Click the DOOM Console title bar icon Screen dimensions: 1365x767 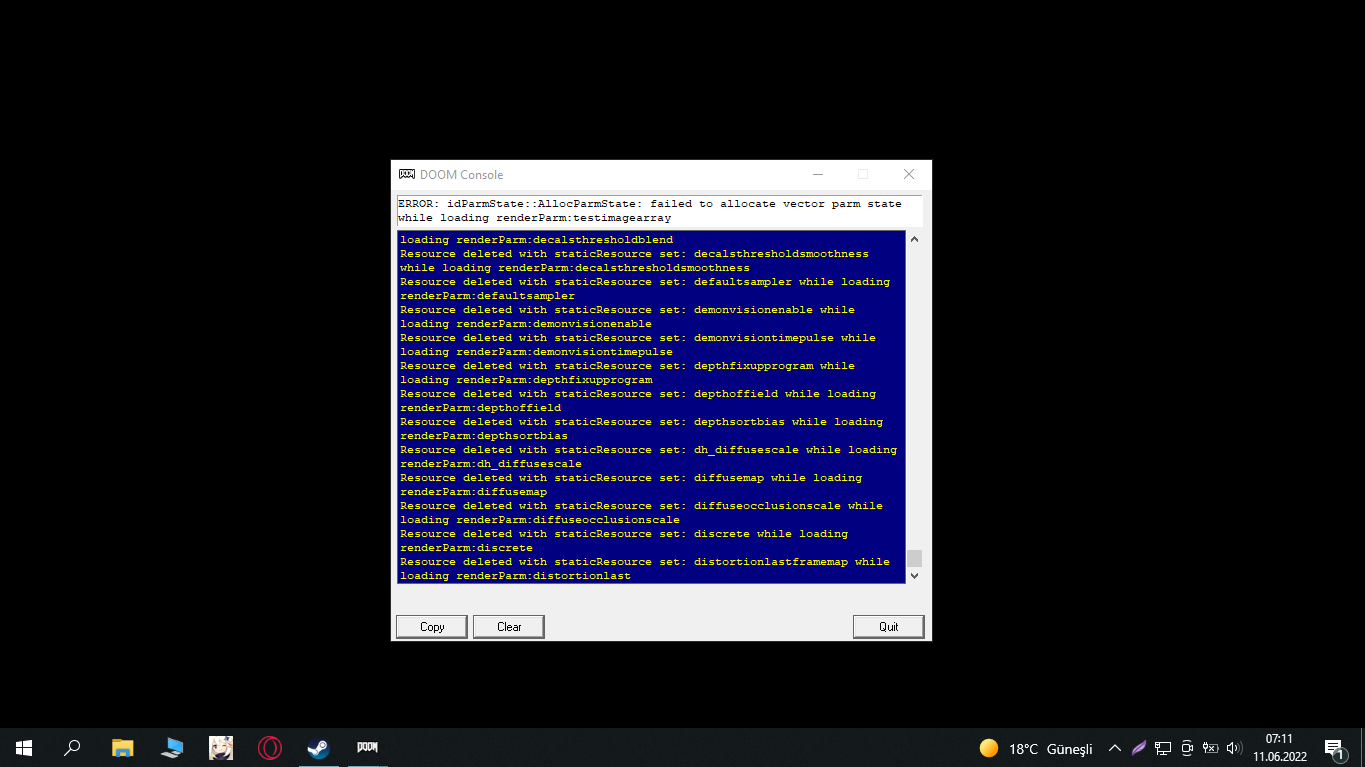click(406, 174)
